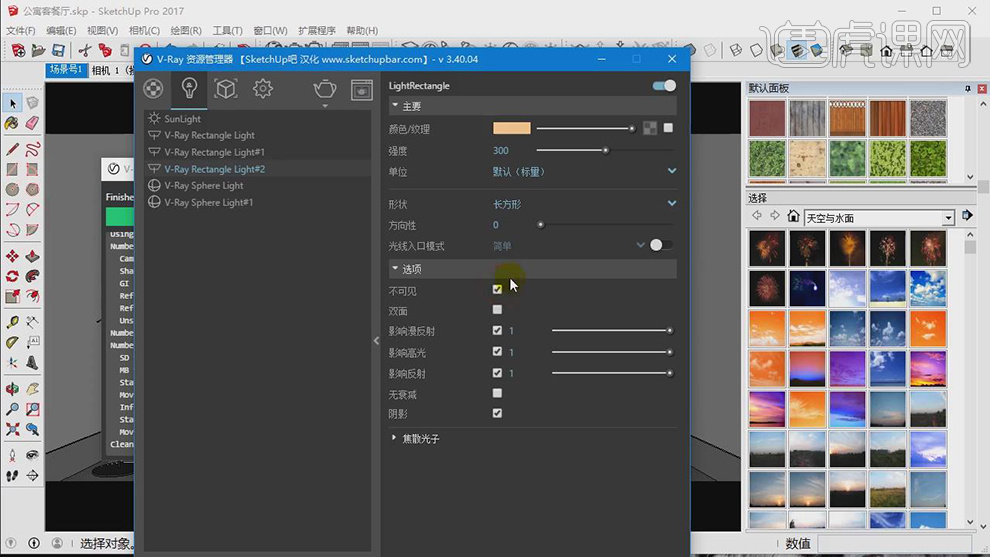Uncheck the 阴影 checkbox
Screen dimensions: 990x557
498,413
